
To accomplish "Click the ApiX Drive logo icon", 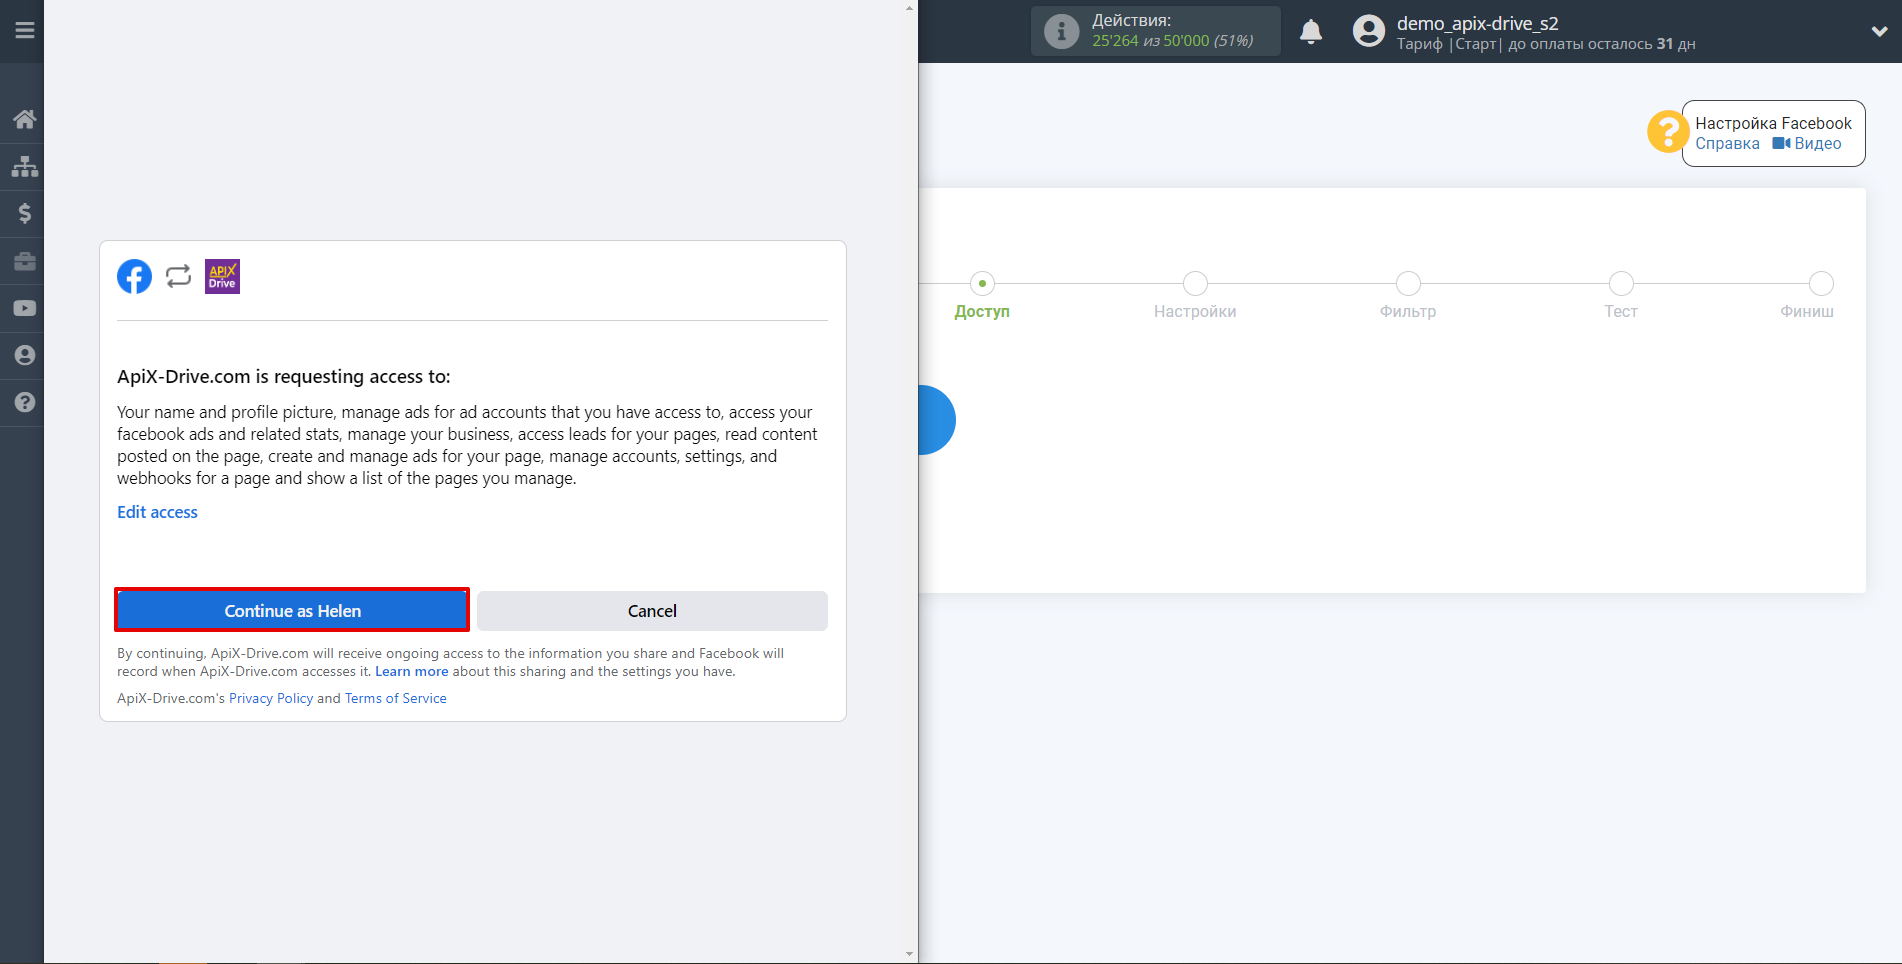I will point(222,276).
